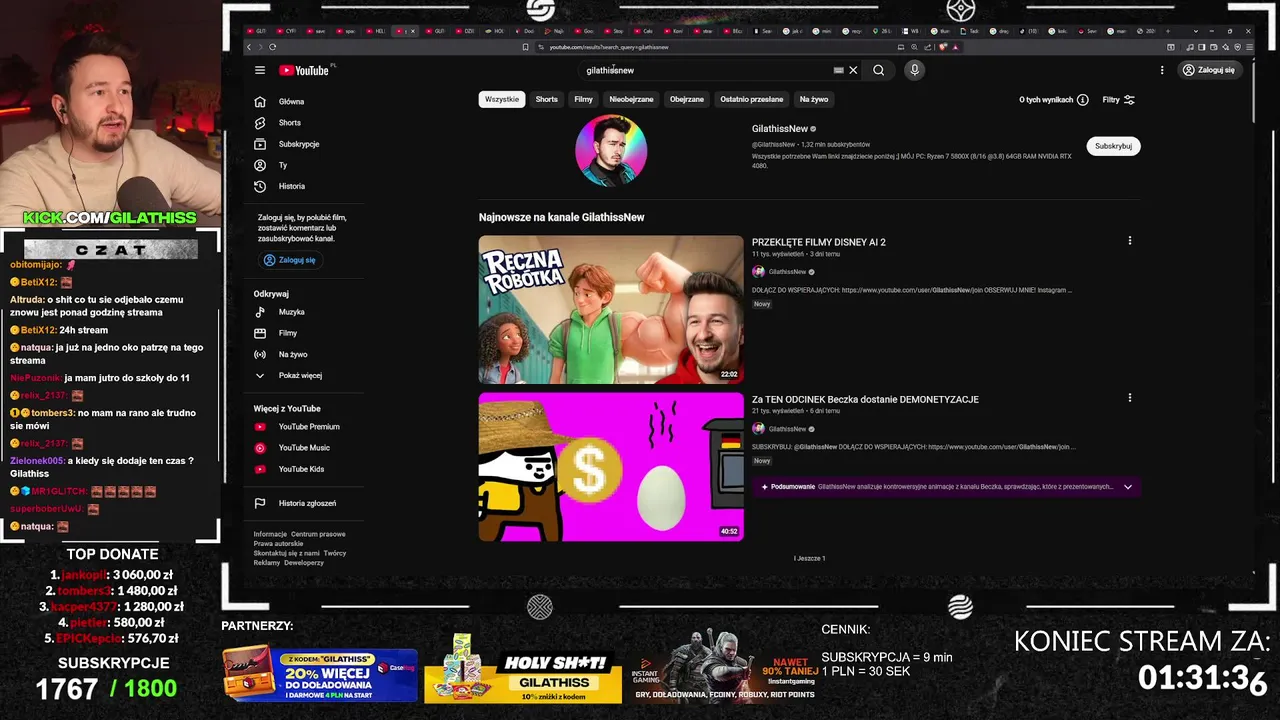The height and width of the screenshot is (720, 1280).
Task: Expand the Podsumowanie summary chevron
Action: pos(1128,487)
